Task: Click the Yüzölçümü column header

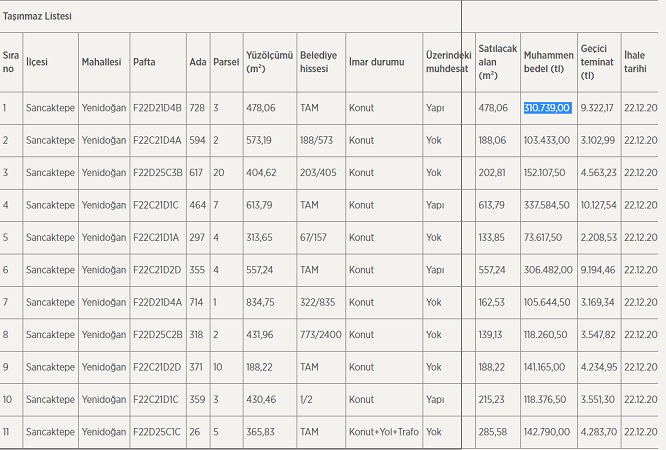Action: tap(268, 62)
